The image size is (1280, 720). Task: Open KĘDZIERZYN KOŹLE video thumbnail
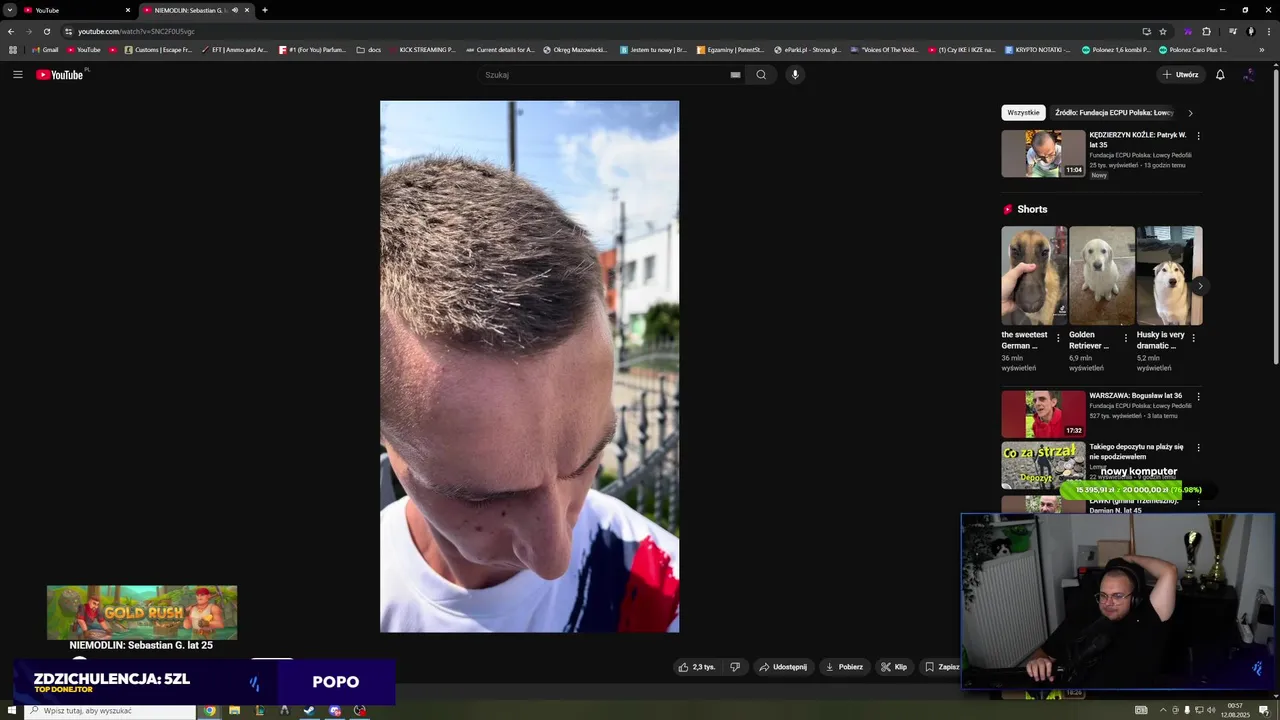pos(1043,153)
